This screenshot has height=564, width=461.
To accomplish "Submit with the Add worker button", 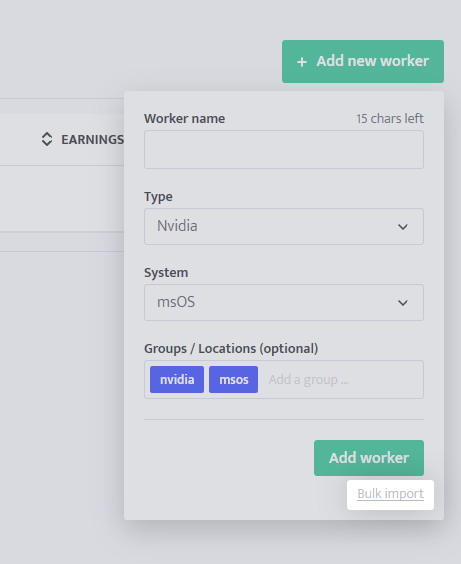I will (369, 458).
